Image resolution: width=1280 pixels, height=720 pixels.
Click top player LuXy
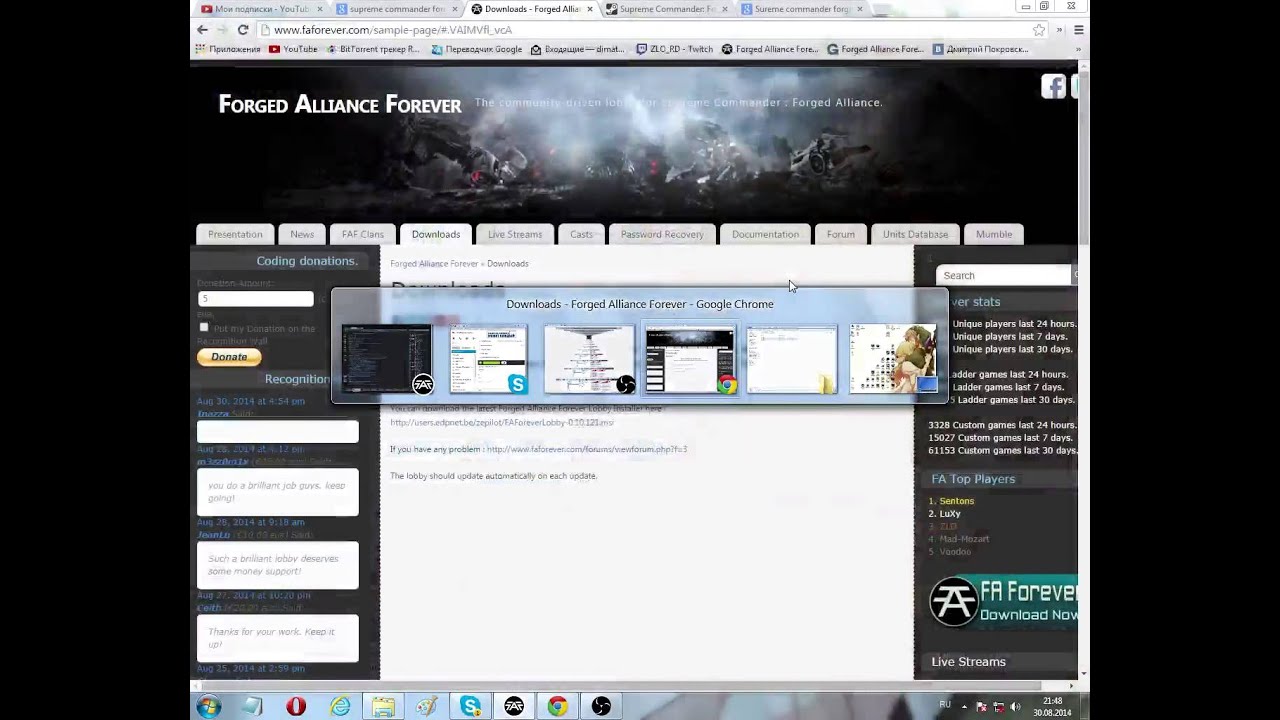coord(949,514)
